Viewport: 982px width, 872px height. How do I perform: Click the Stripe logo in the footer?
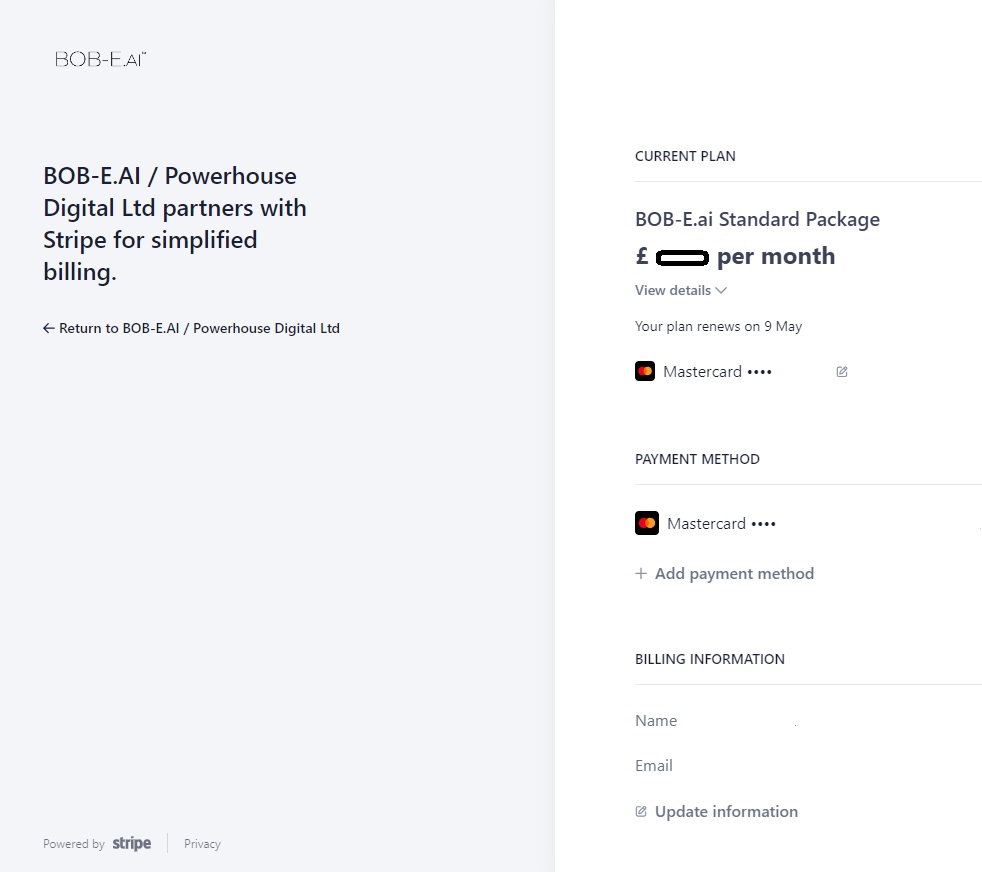coord(131,843)
